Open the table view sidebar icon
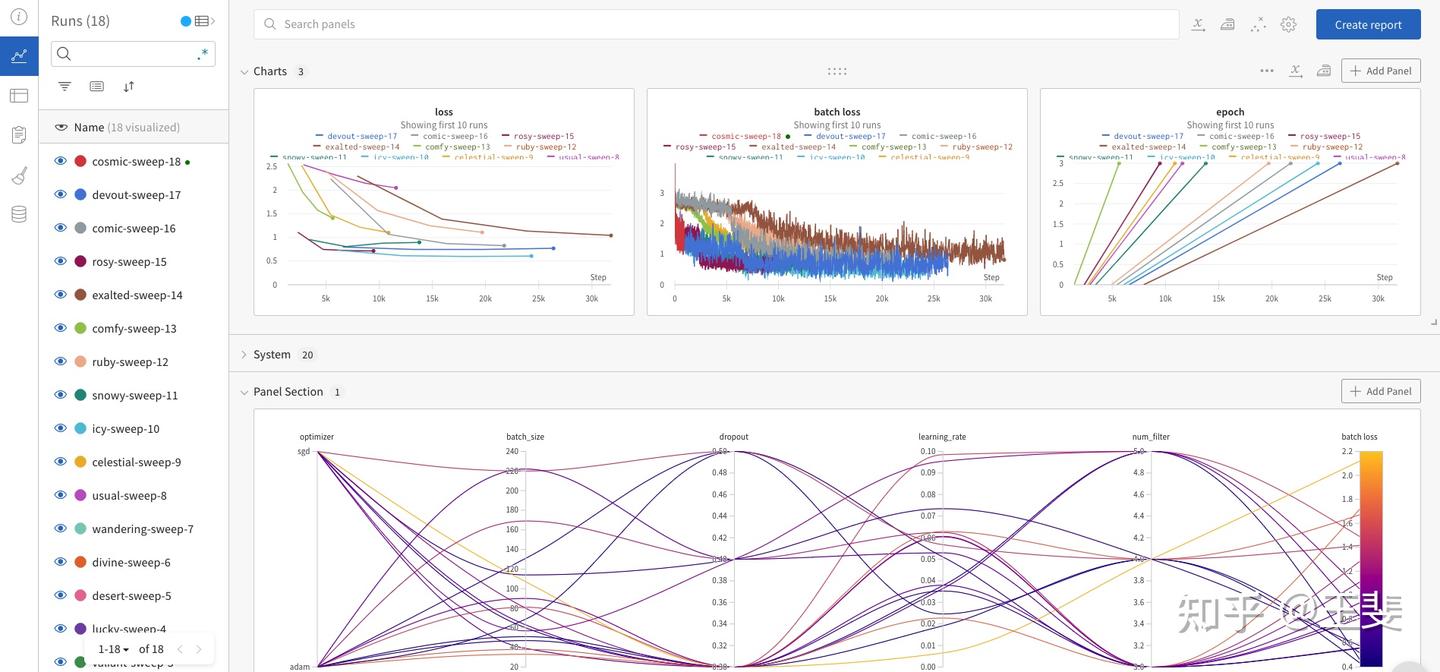The width and height of the screenshot is (1440, 672). [18, 96]
